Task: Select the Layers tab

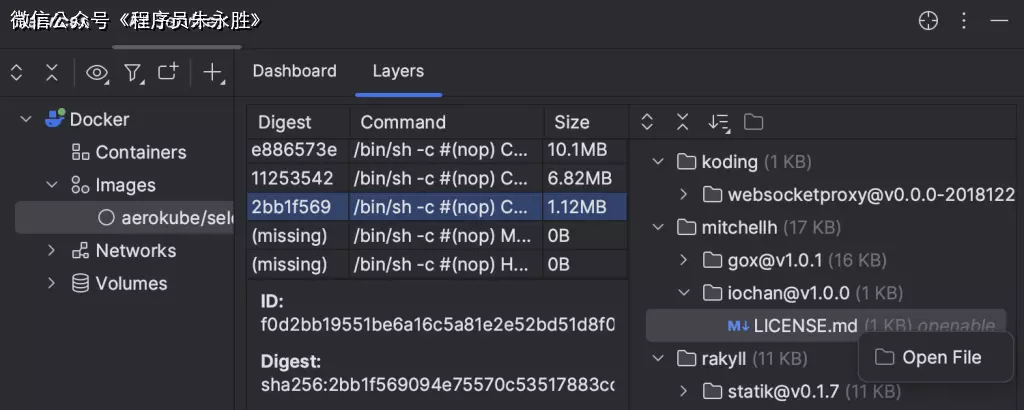Action: (x=398, y=71)
